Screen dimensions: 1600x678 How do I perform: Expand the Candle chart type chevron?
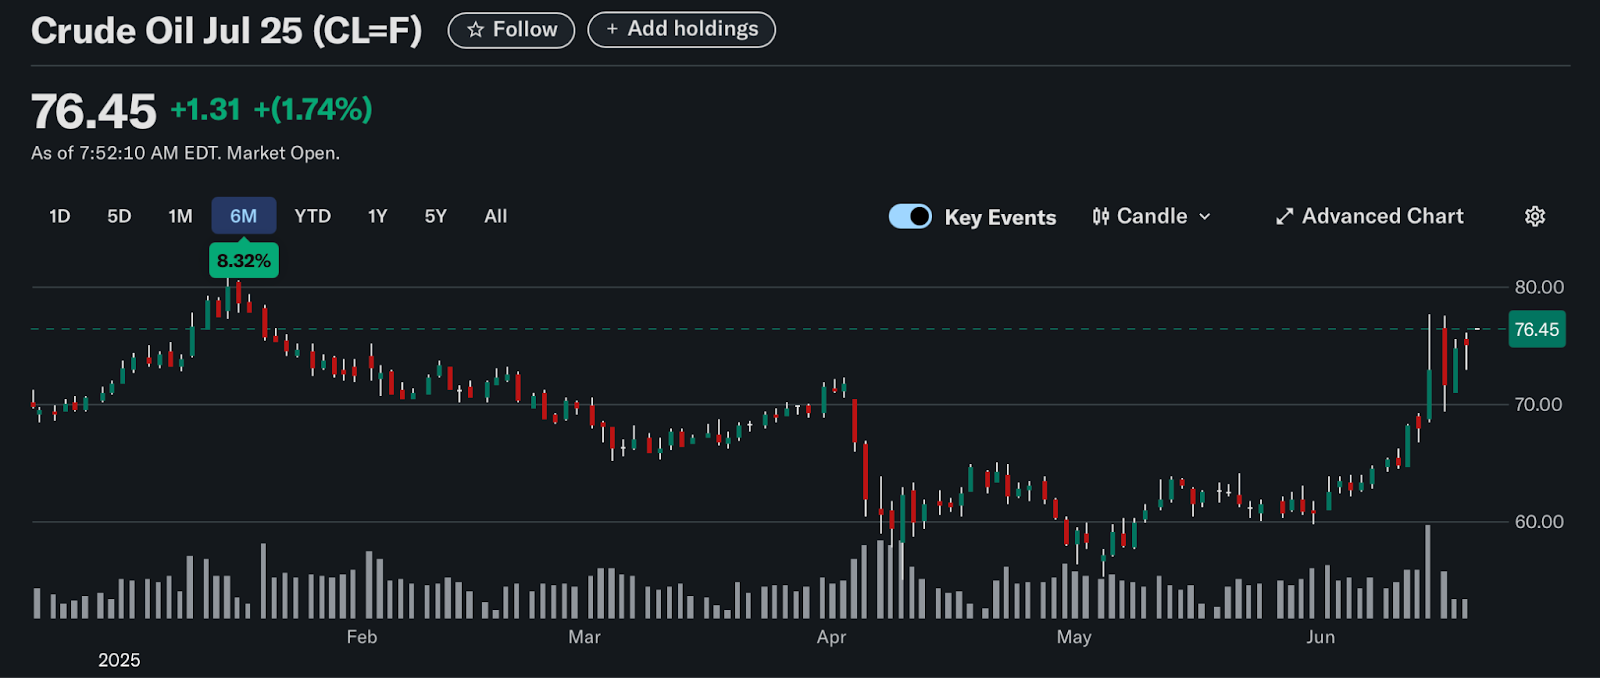(x=1205, y=216)
